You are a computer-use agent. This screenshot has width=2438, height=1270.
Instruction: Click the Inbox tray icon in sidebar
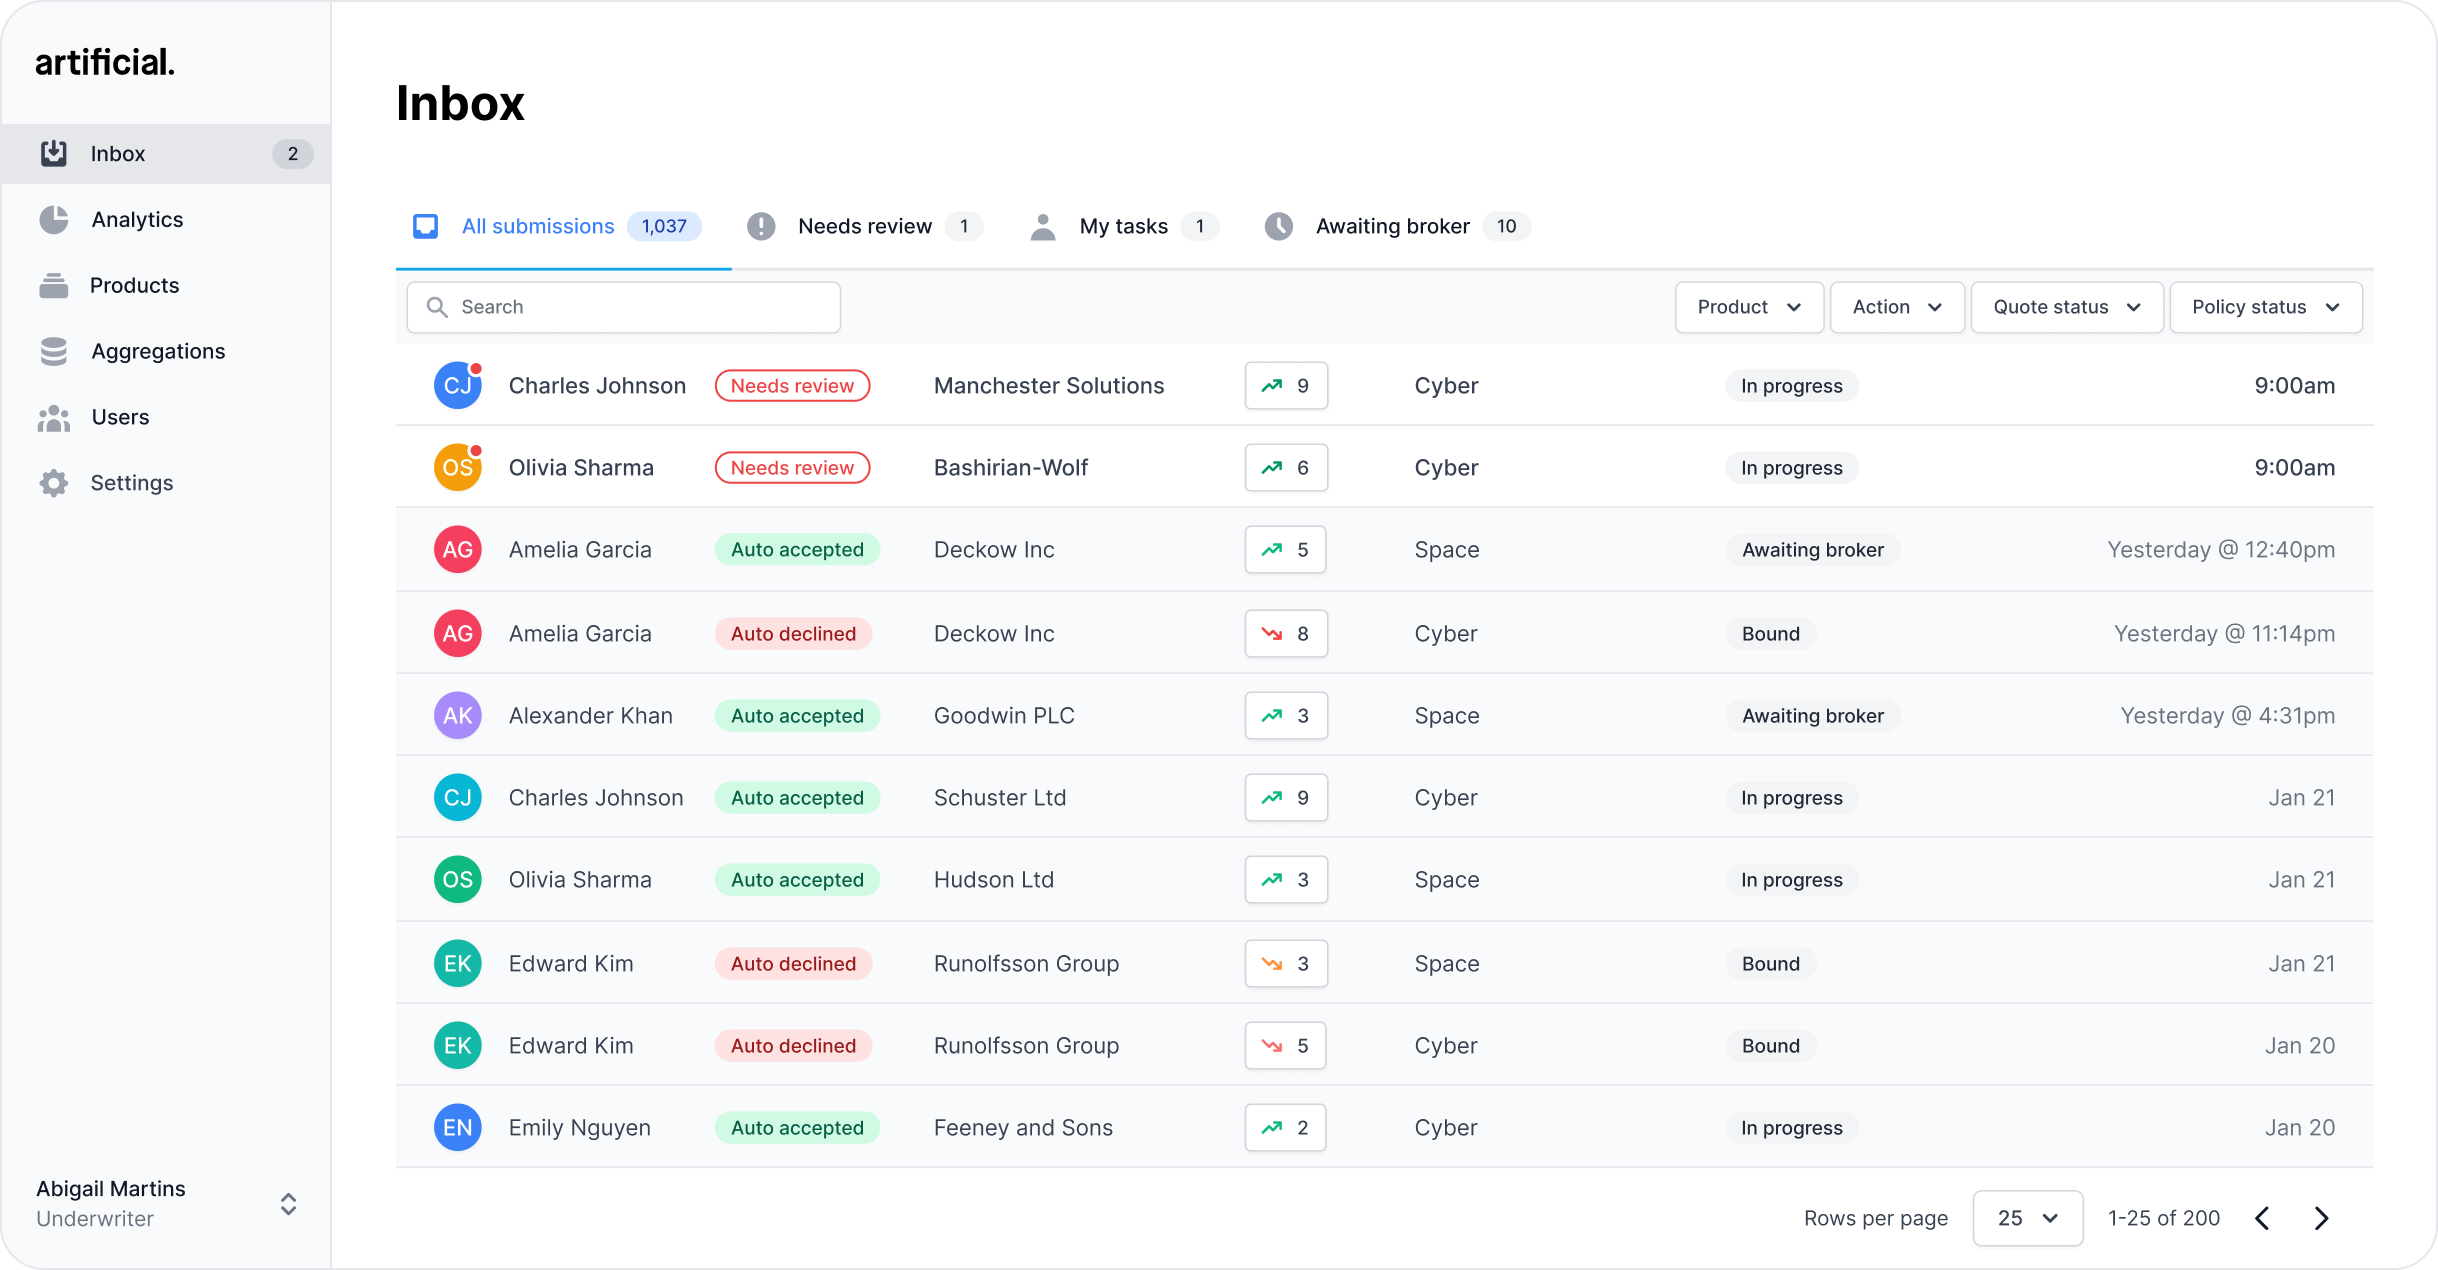point(54,153)
